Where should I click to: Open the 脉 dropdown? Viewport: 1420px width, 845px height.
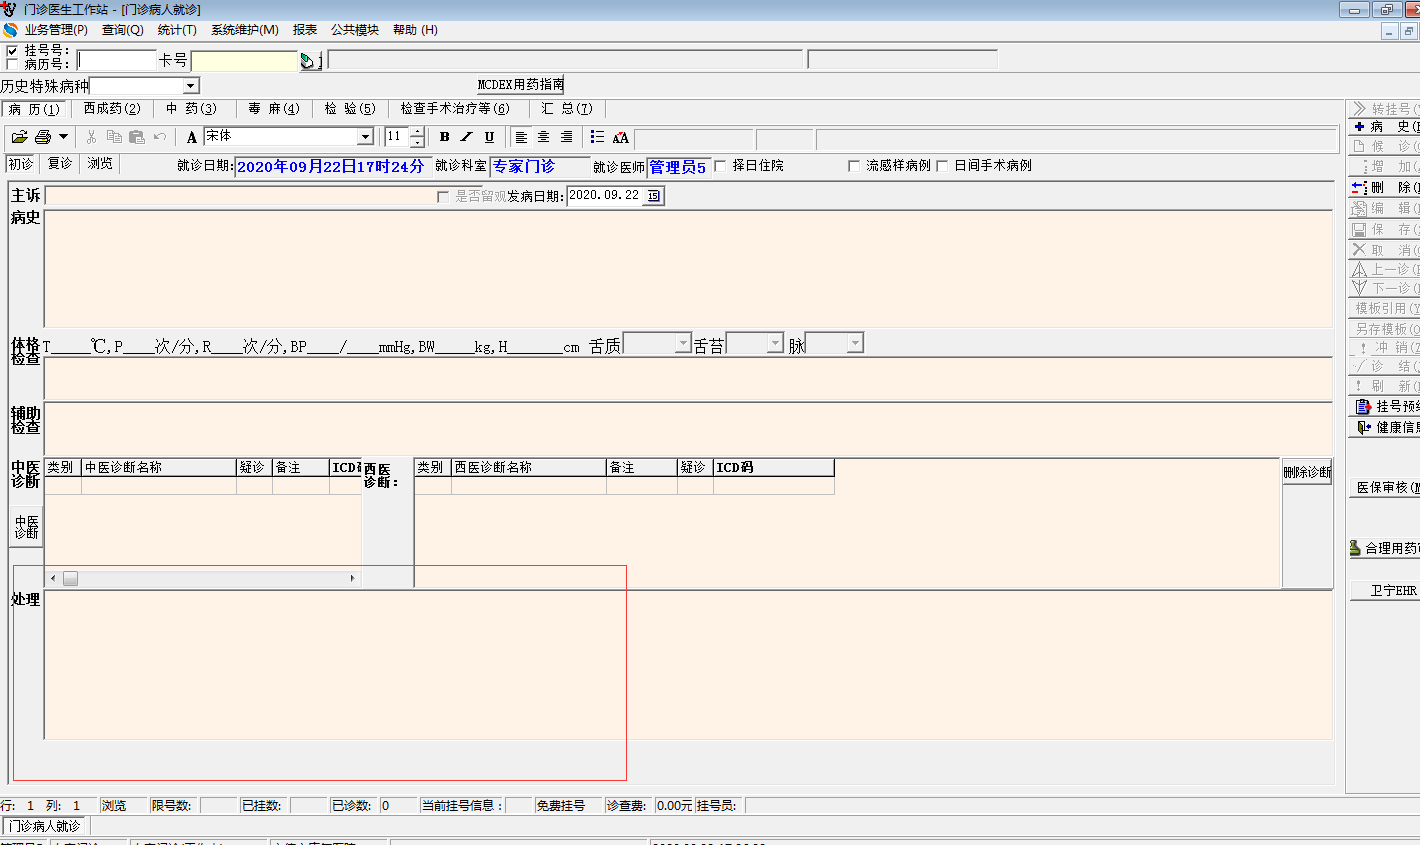tap(855, 344)
